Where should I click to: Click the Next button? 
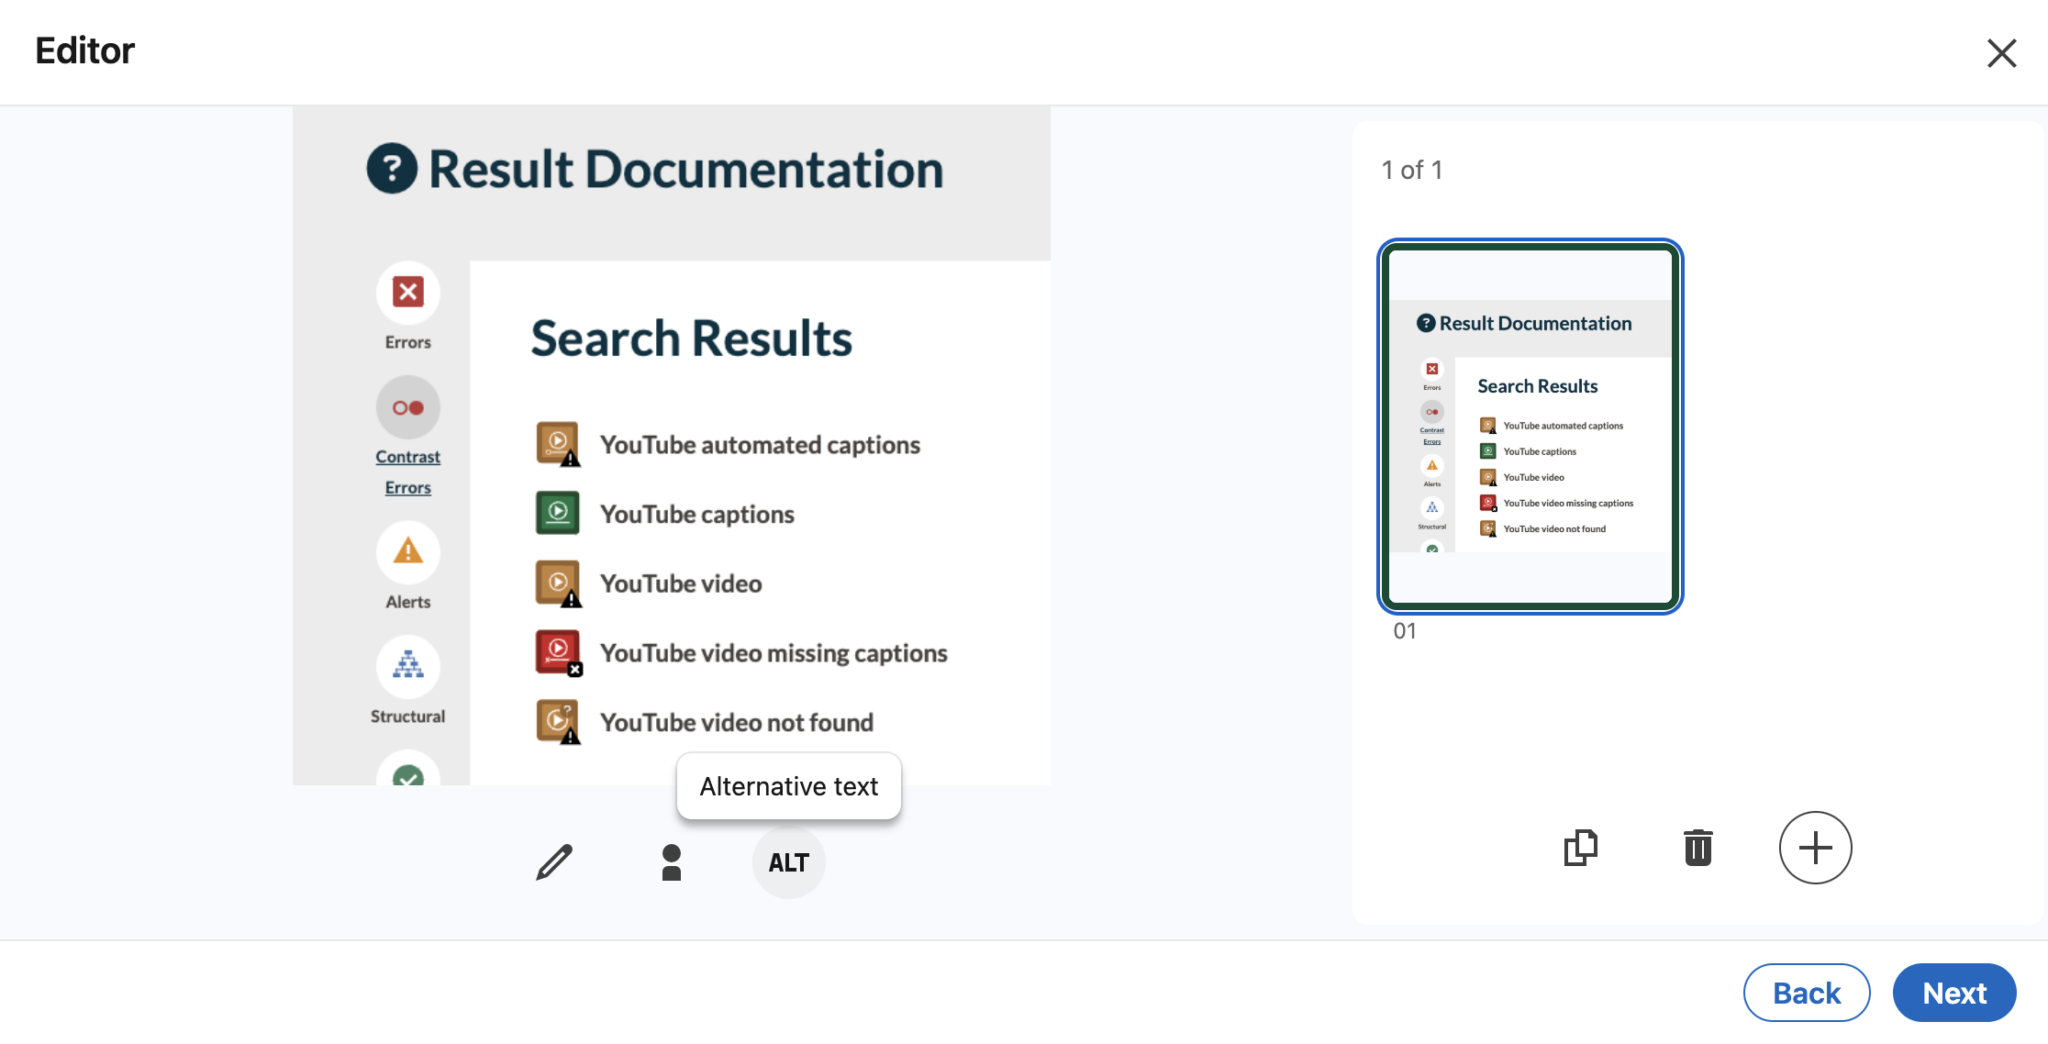click(1953, 992)
